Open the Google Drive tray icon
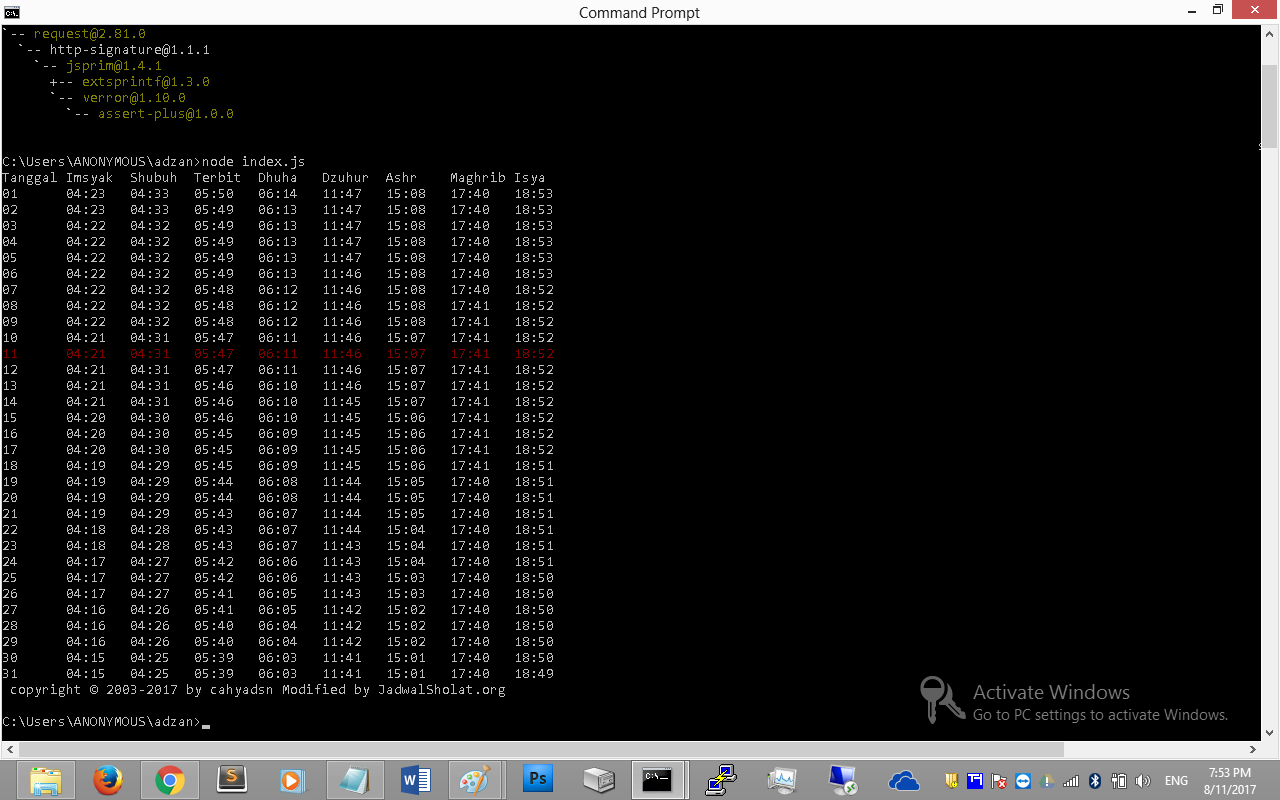 pos(1046,781)
